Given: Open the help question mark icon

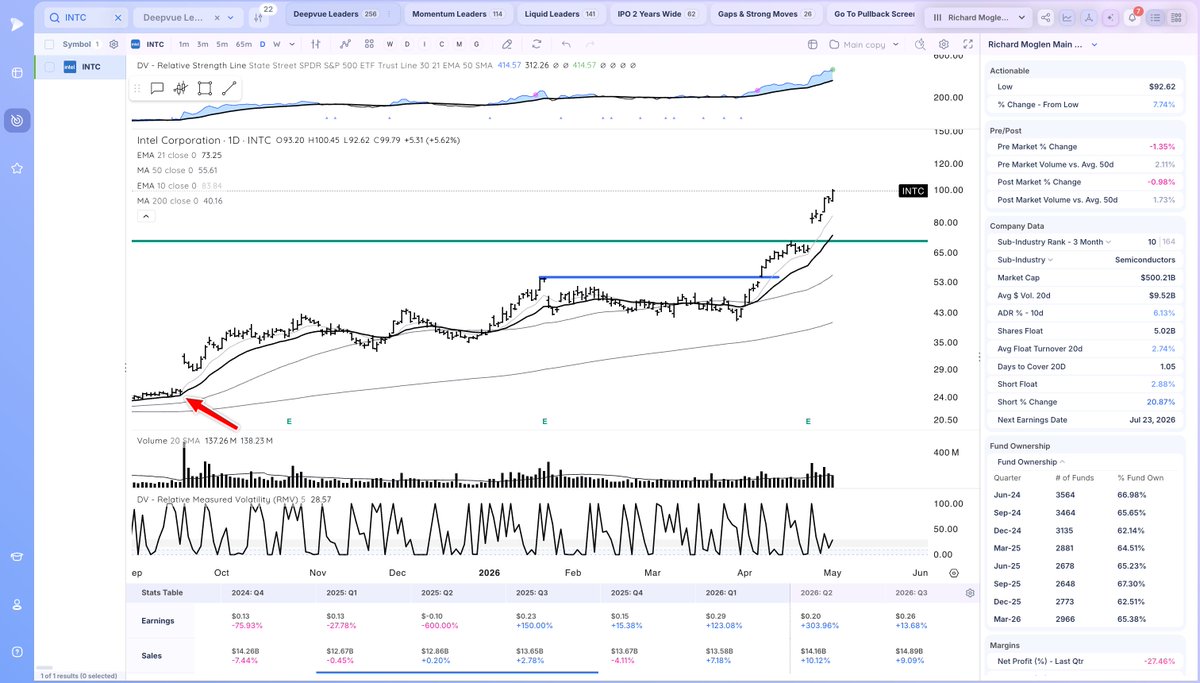Looking at the screenshot, I should click(17, 653).
